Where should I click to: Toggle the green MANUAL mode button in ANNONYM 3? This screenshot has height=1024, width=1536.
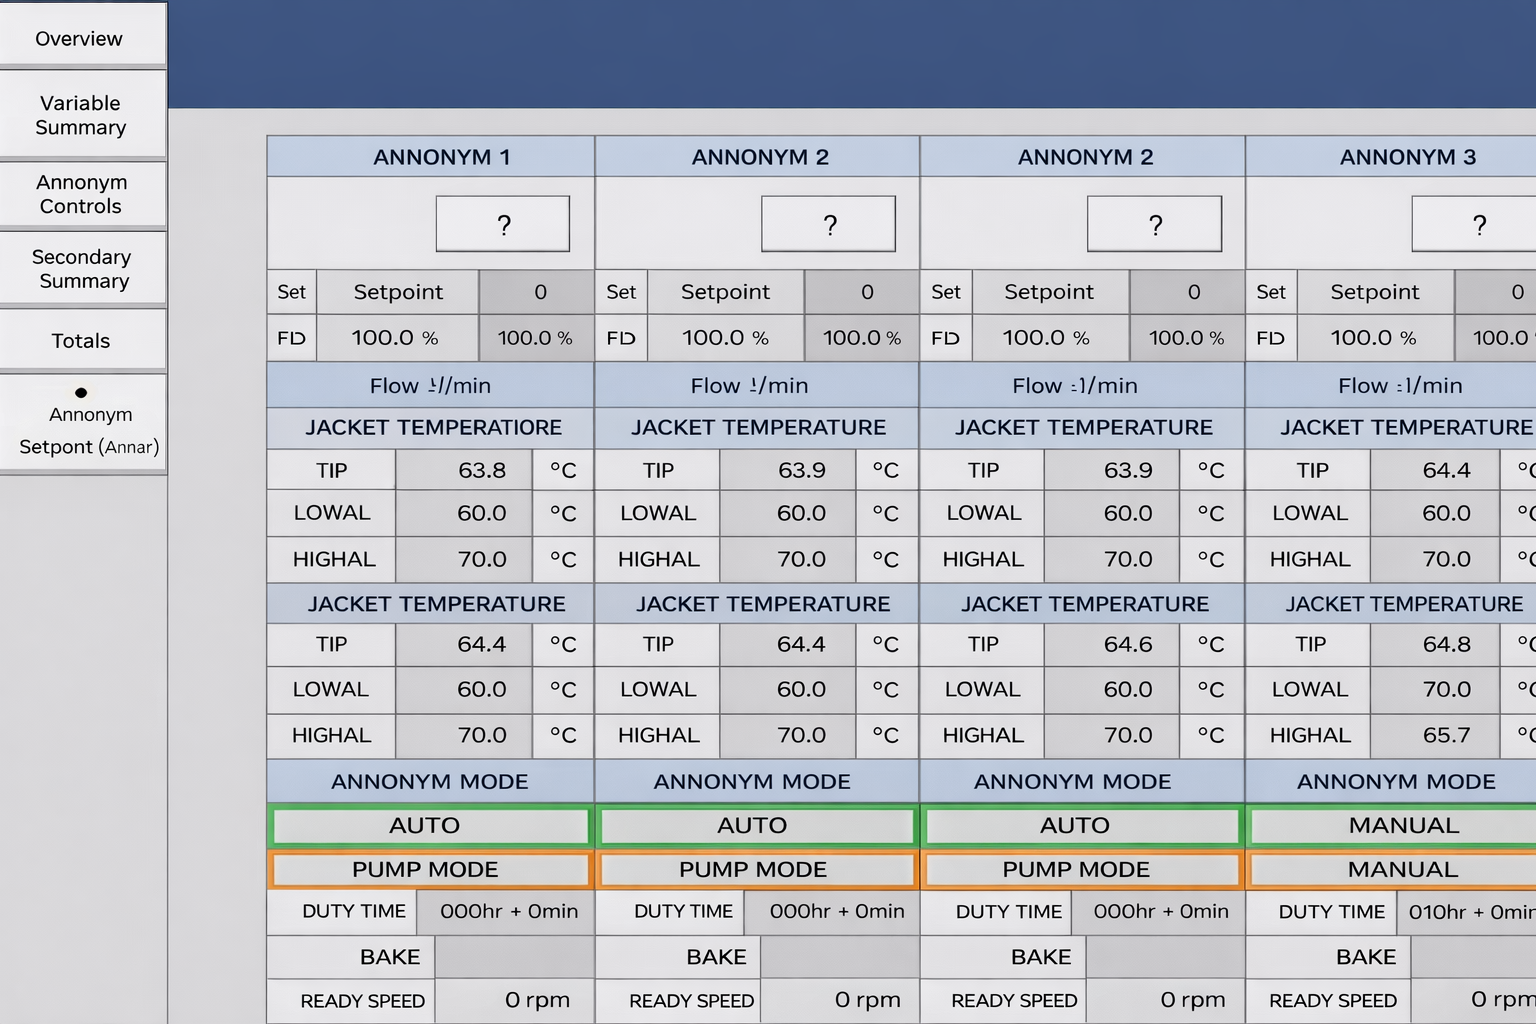tap(1393, 826)
